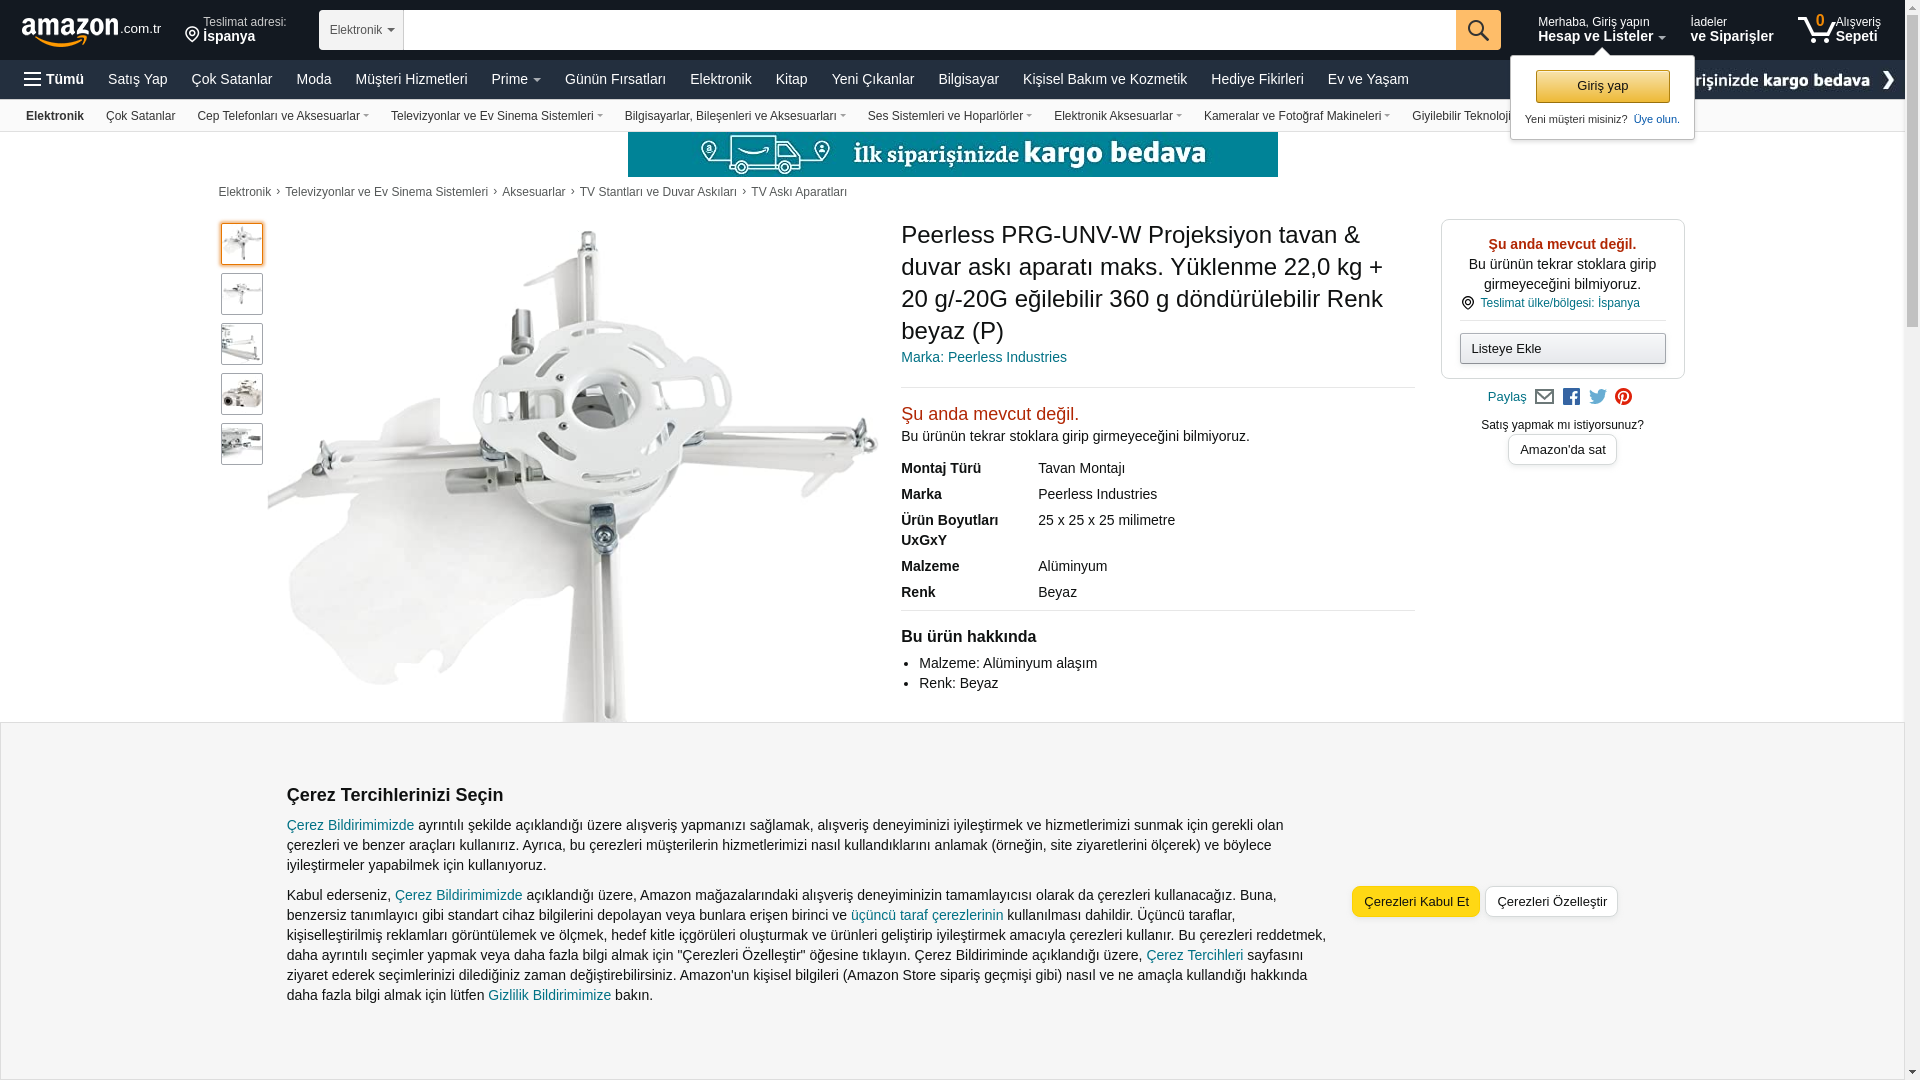Select the third product thumbnail

click(242, 344)
